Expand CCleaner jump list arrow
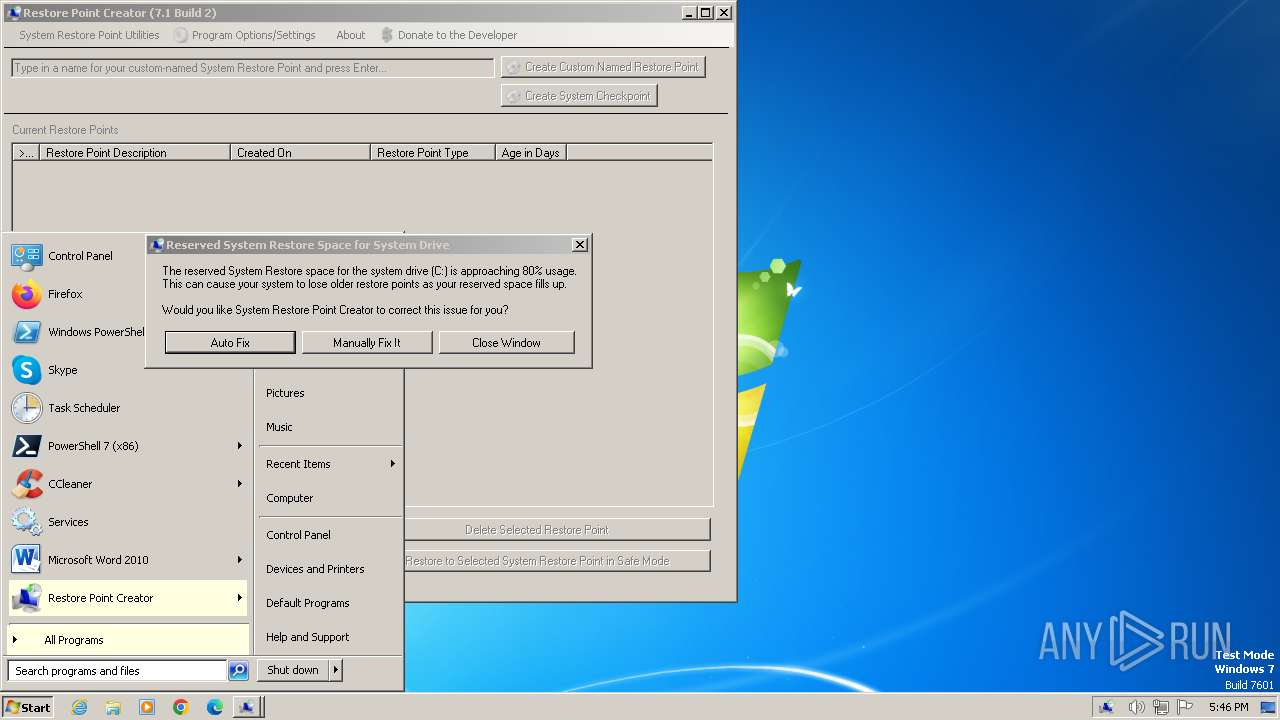 239,484
